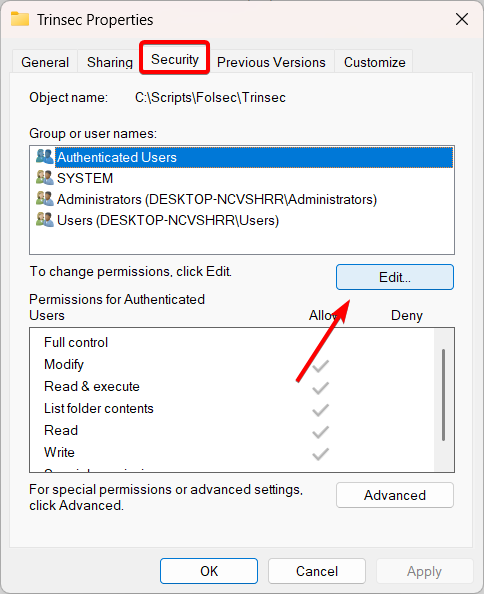Click the SYSTEM group icon
This screenshot has width=484, height=594.
tap(45, 177)
